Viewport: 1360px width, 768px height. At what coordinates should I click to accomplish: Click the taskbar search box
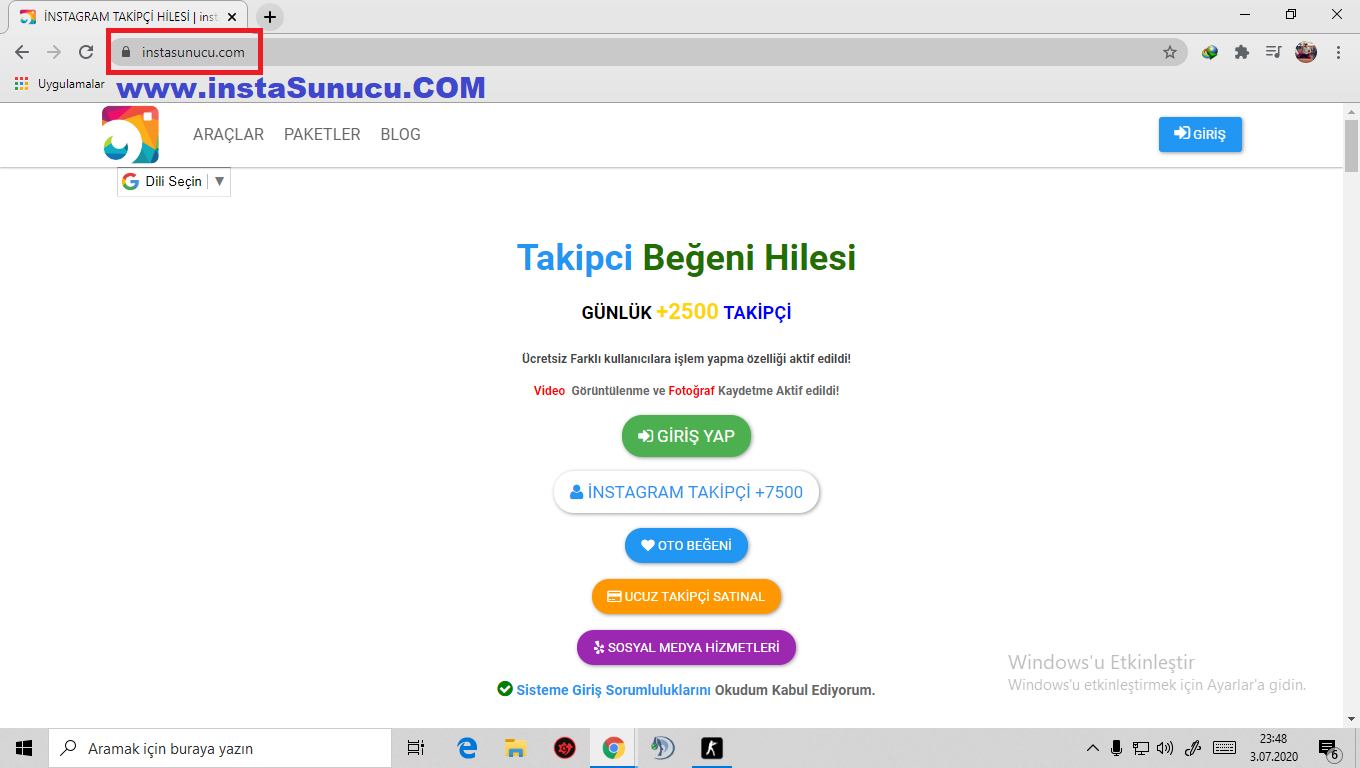(219, 748)
